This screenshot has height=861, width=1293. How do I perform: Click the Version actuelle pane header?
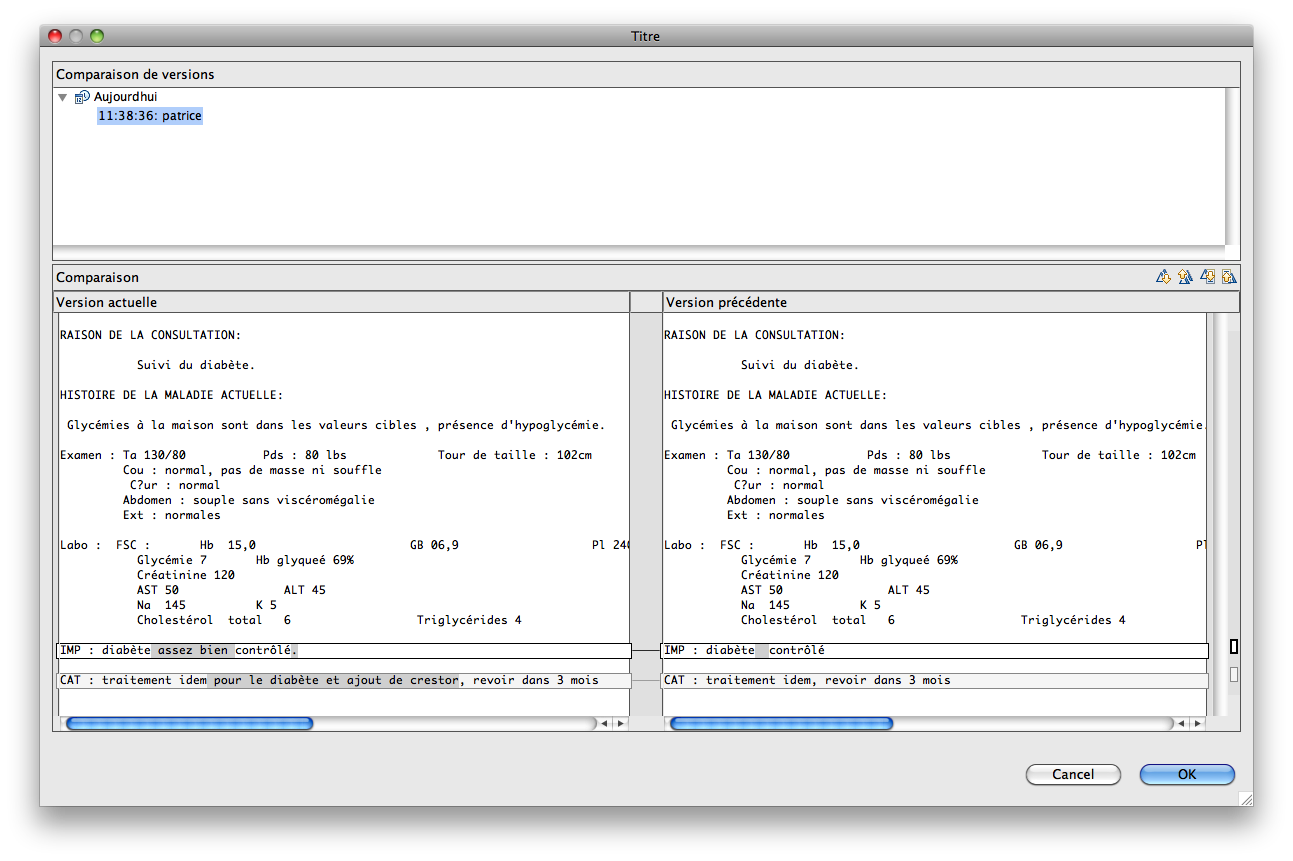pos(341,302)
